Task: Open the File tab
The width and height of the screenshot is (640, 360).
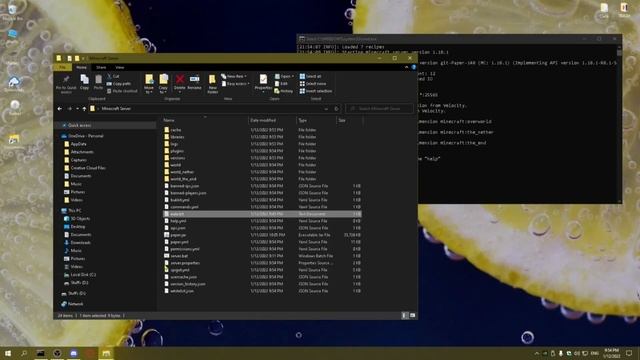Action: (x=62, y=67)
